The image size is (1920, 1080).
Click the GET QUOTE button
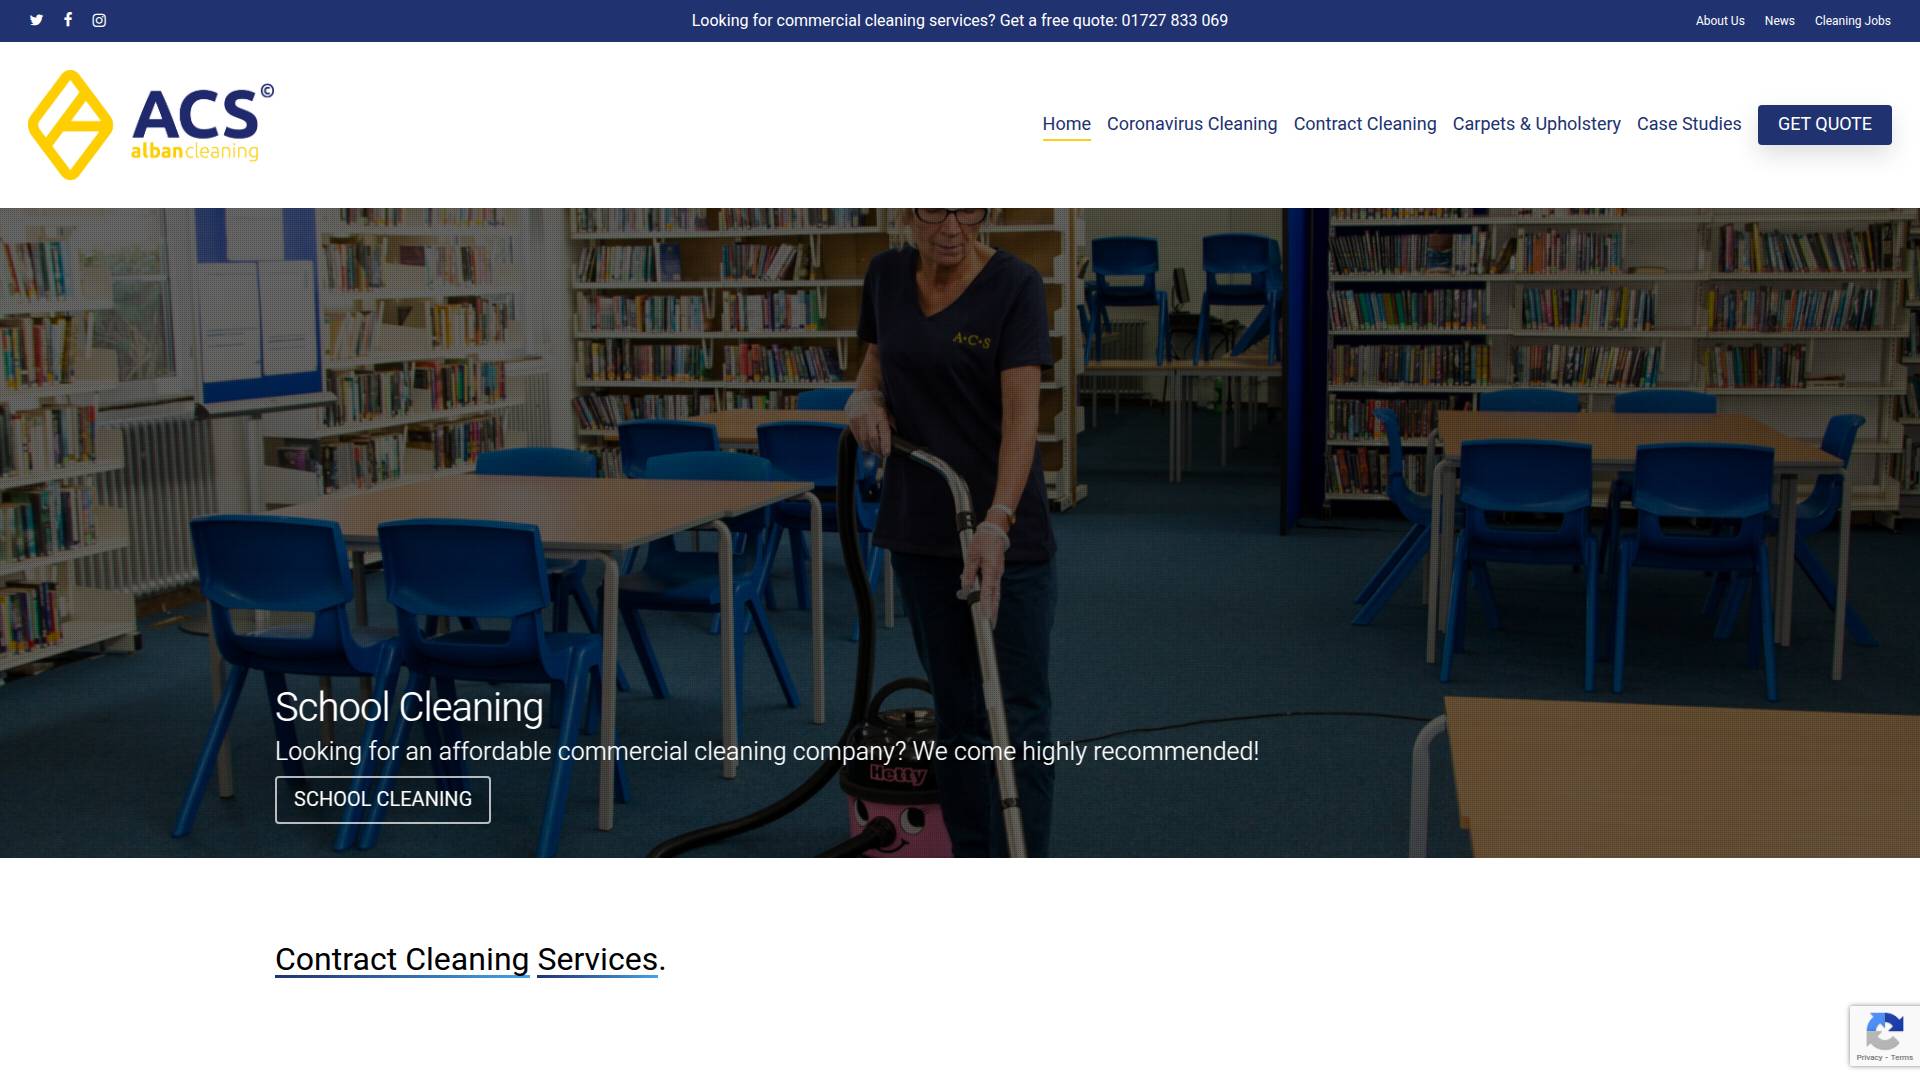[1824, 124]
